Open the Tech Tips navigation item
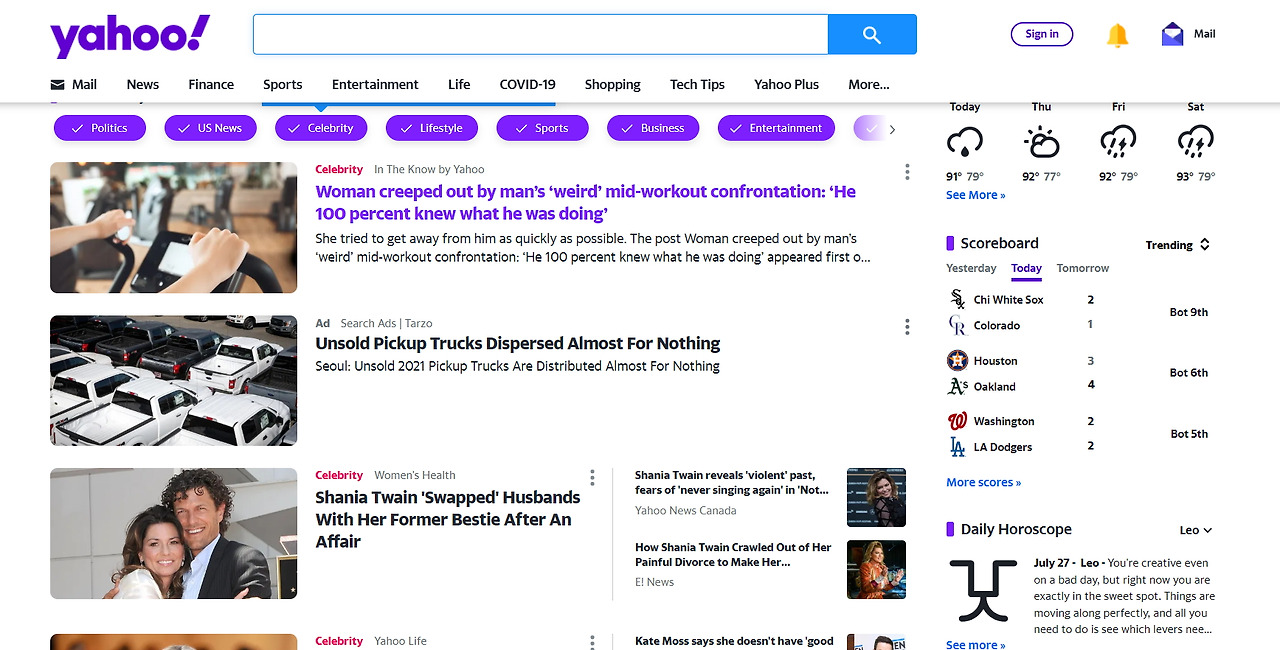Image resolution: width=1280 pixels, height=650 pixels. pos(697,85)
